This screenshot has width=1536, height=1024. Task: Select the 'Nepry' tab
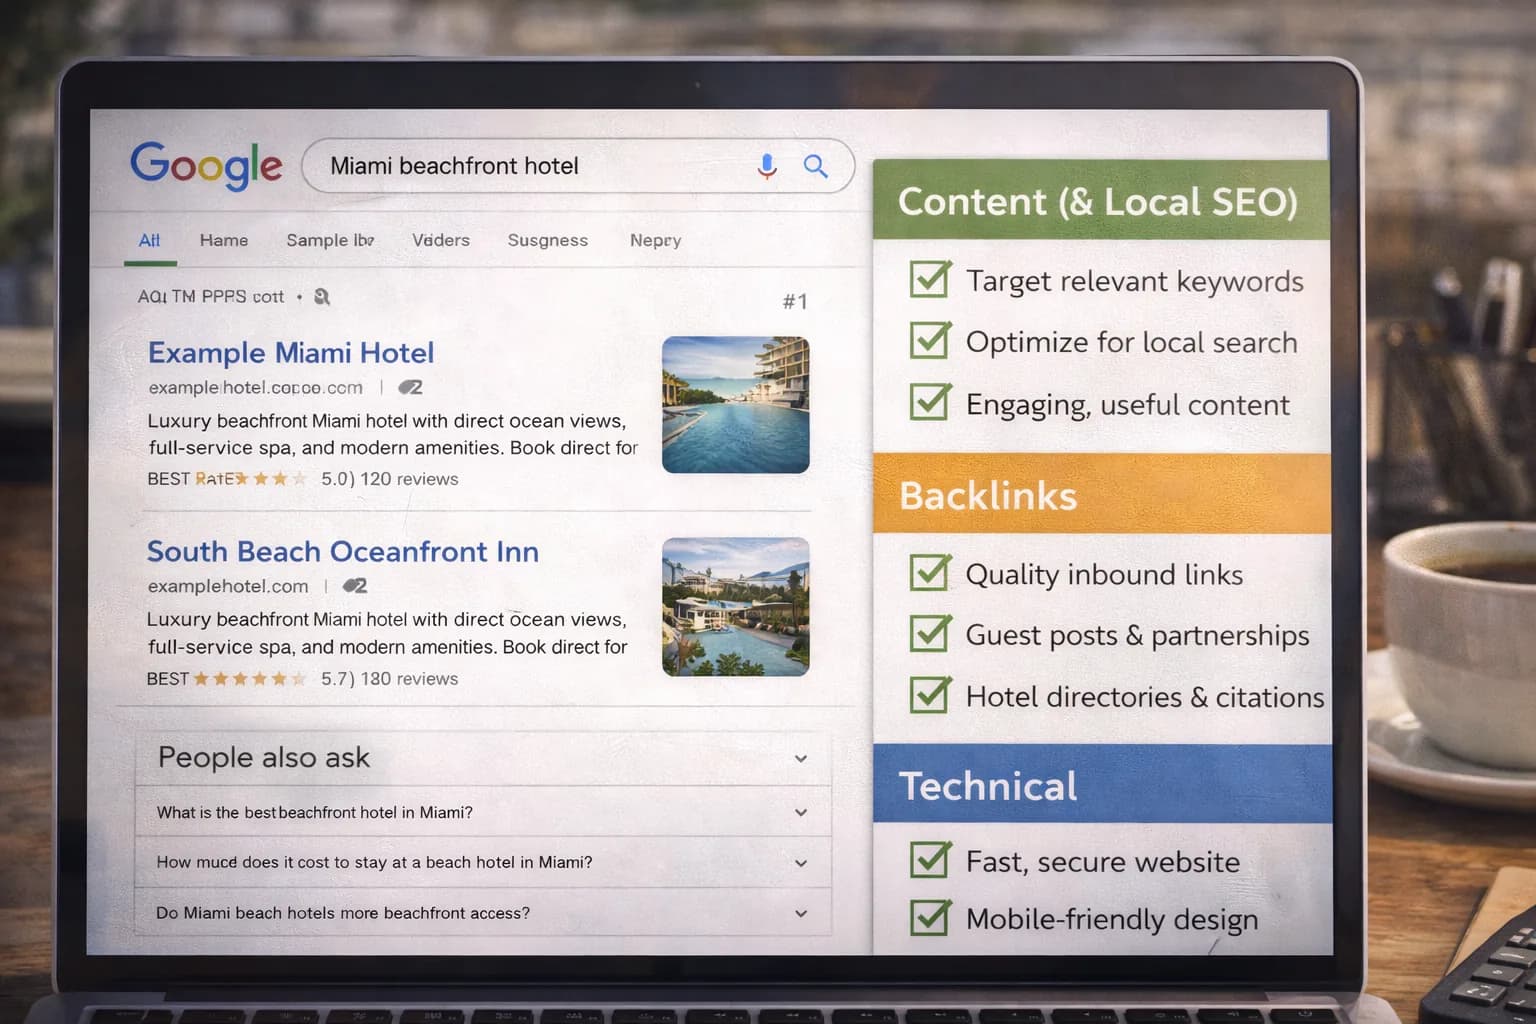(x=656, y=240)
